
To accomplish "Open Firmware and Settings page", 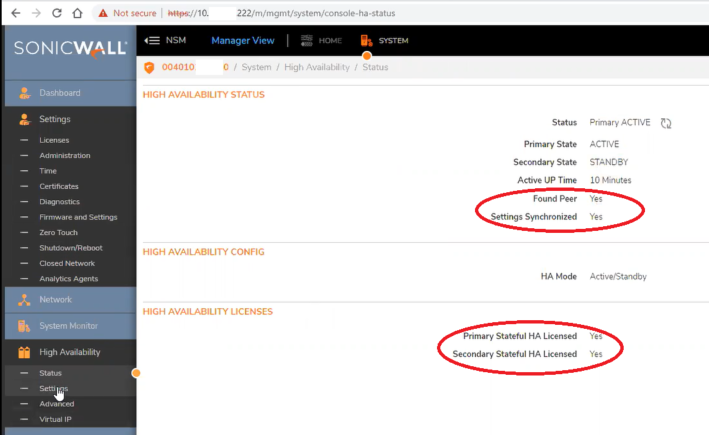I will pos(78,217).
